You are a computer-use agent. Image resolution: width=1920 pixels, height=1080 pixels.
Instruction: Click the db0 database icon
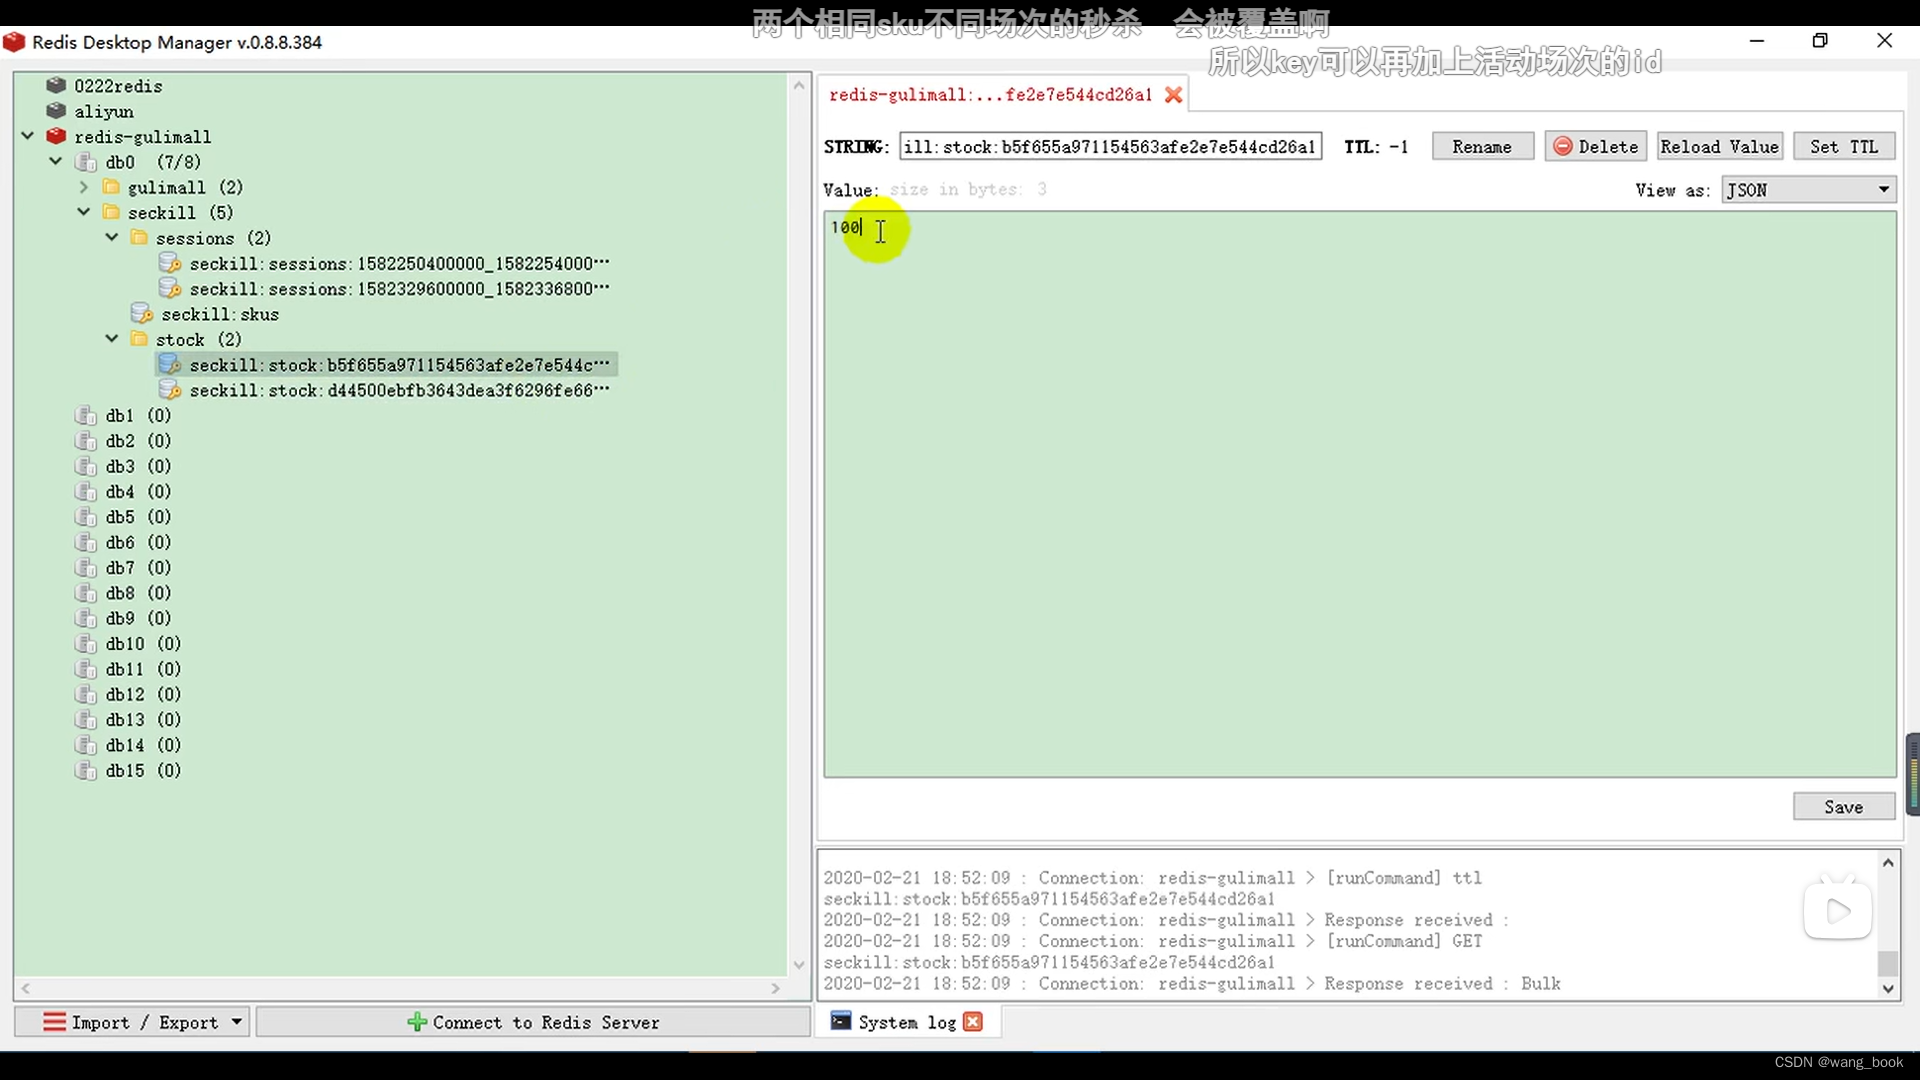(x=86, y=162)
